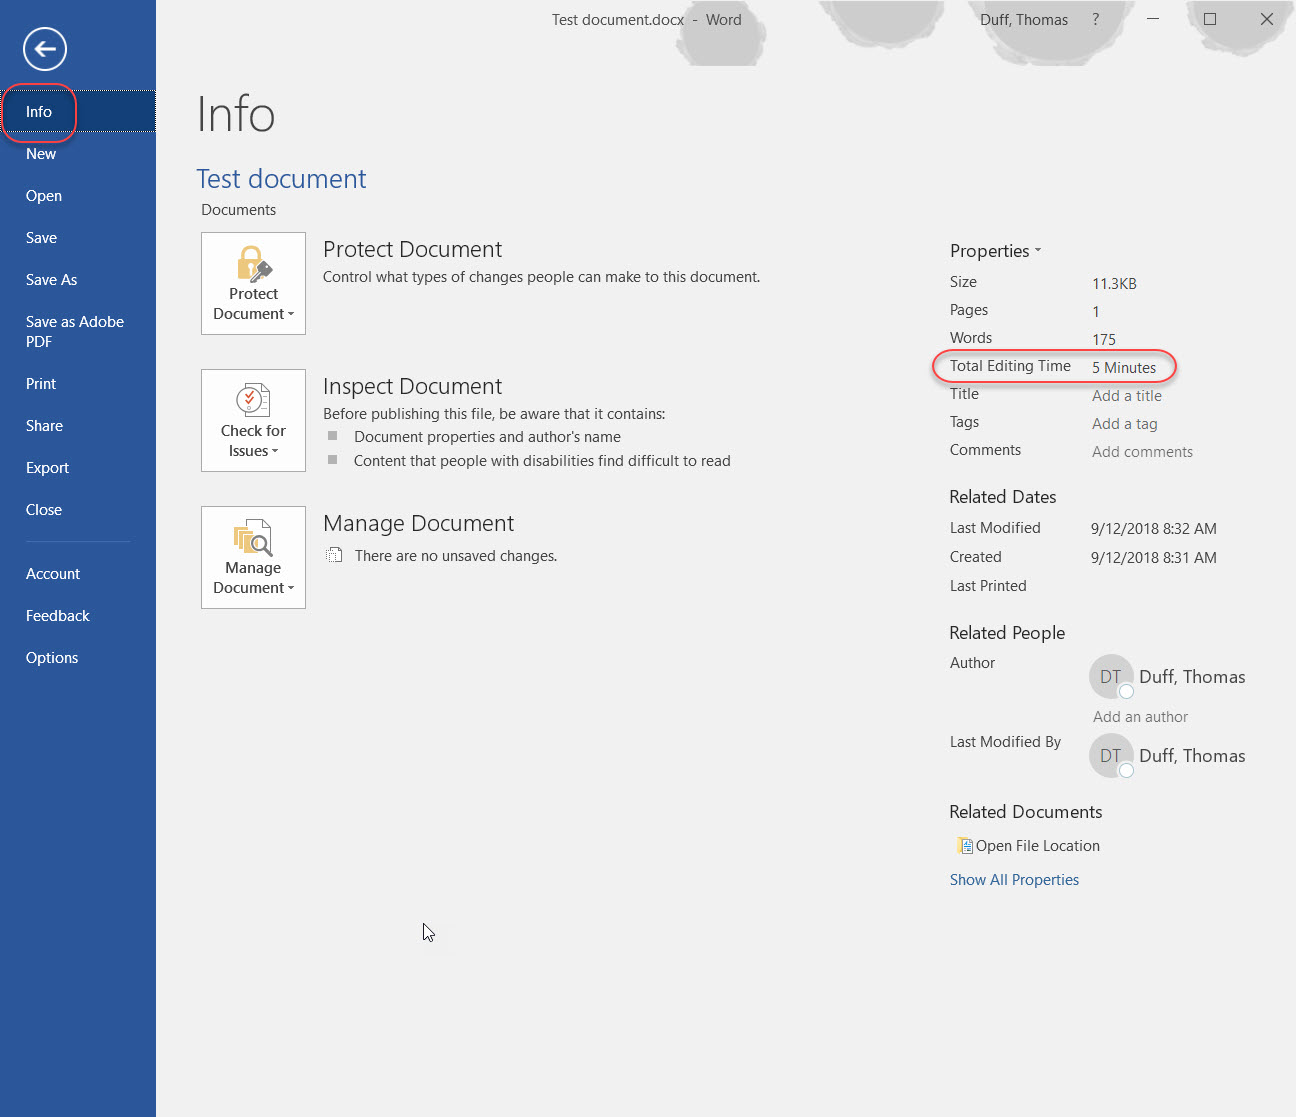The height and width of the screenshot is (1117, 1296).
Task: Click the Add a title field
Action: pos(1127,396)
